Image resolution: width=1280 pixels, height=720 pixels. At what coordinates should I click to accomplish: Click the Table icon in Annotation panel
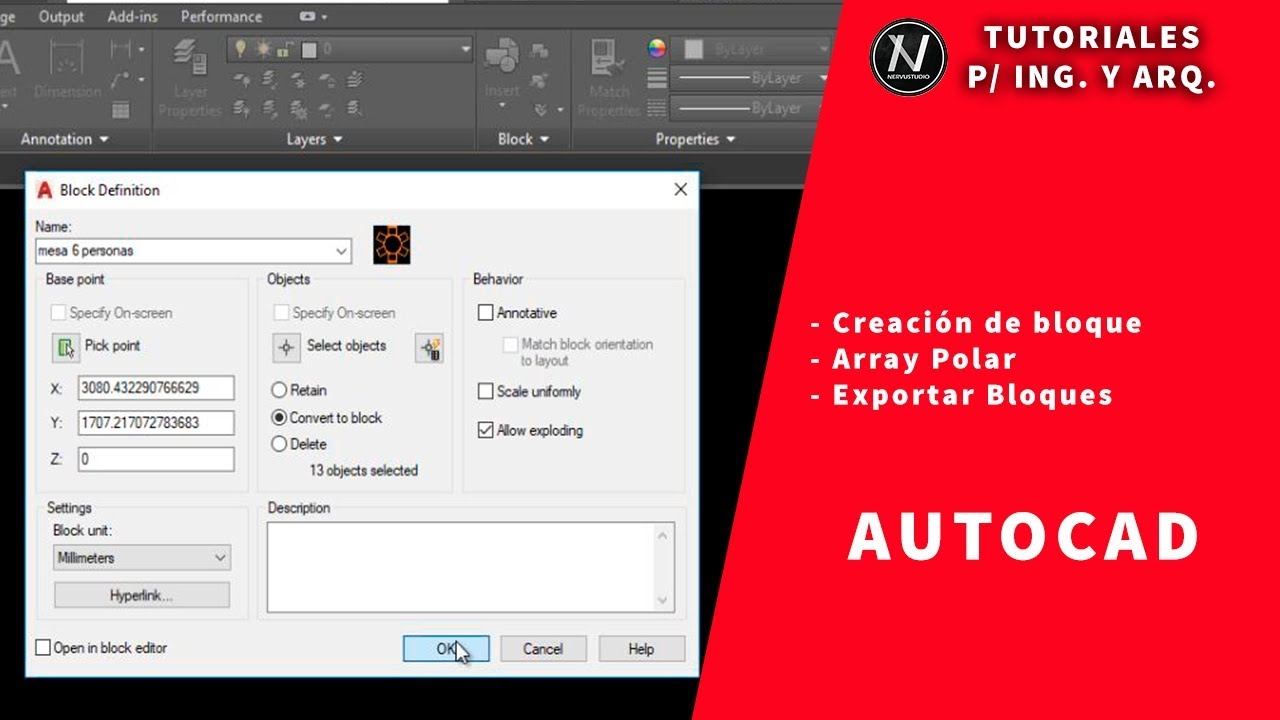pyautogui.click(x=121, y=109)
